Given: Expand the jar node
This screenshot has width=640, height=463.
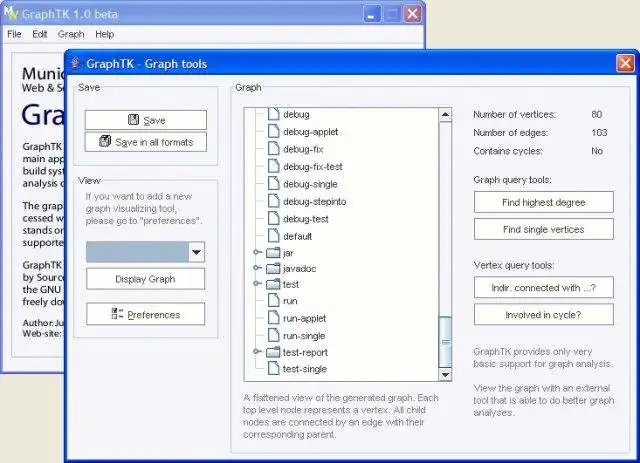Looking at the screenshot, I should point(257,252).
